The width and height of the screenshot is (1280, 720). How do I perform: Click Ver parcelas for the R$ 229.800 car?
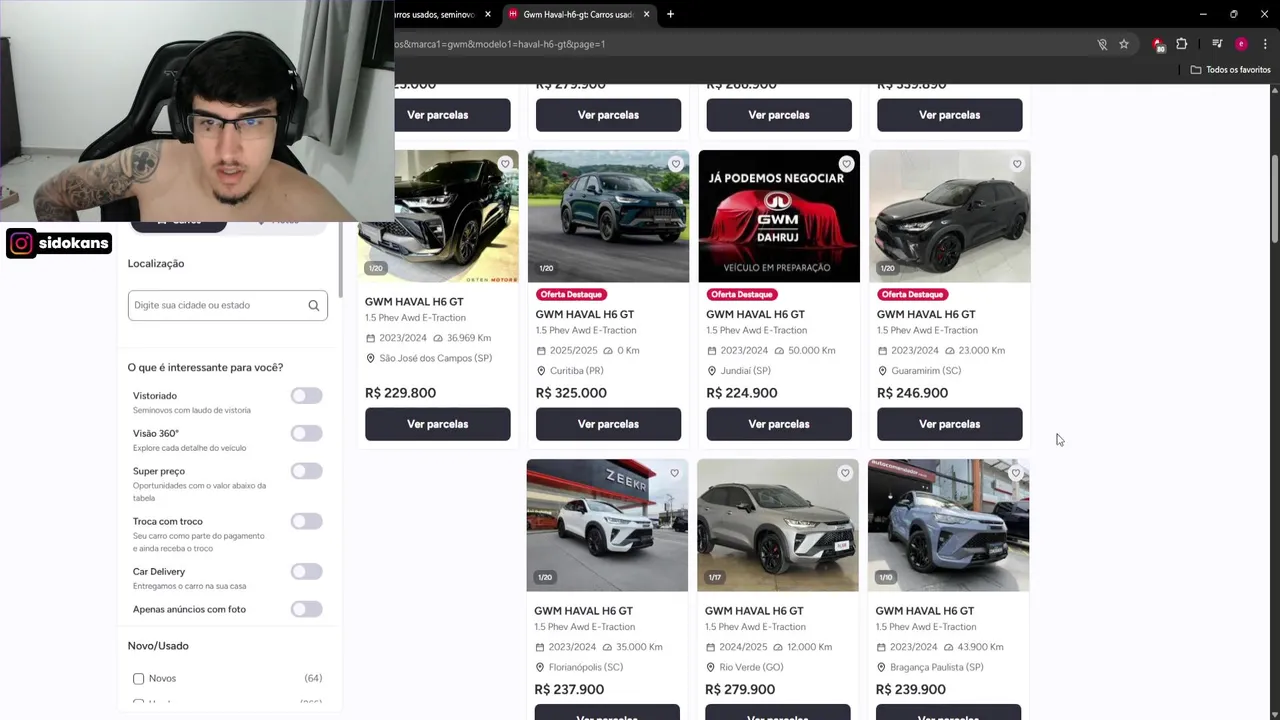pyautogui.click(x=438, y=424)
